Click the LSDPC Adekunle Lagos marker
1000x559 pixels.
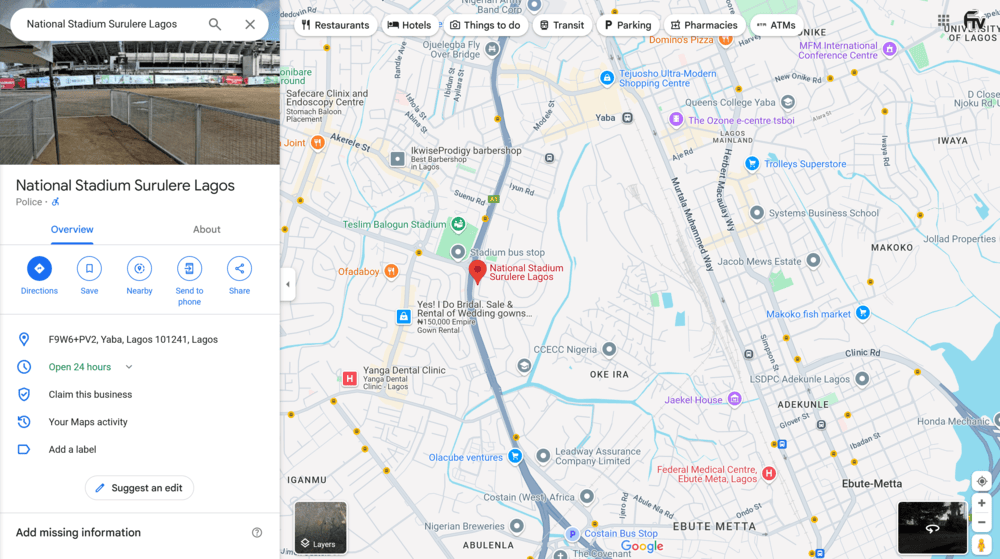pos(862,379)
